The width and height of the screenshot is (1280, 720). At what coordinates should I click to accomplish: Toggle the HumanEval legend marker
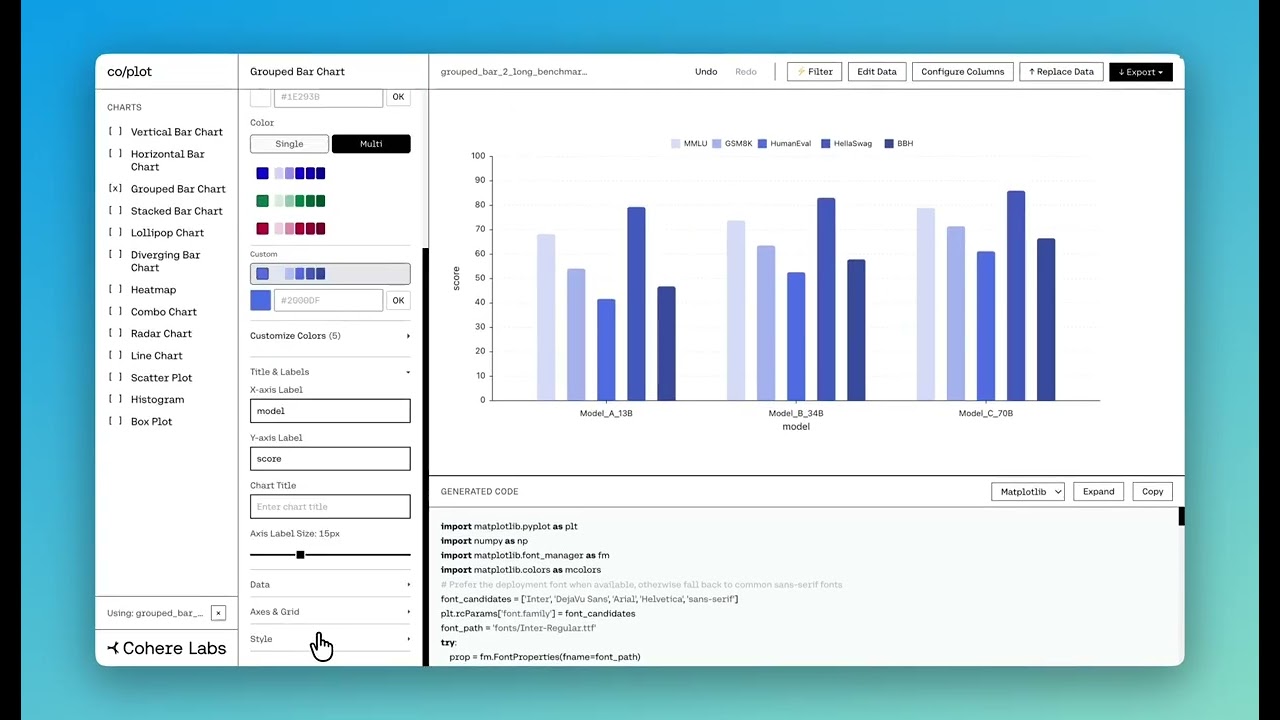(x=762, y=144)
